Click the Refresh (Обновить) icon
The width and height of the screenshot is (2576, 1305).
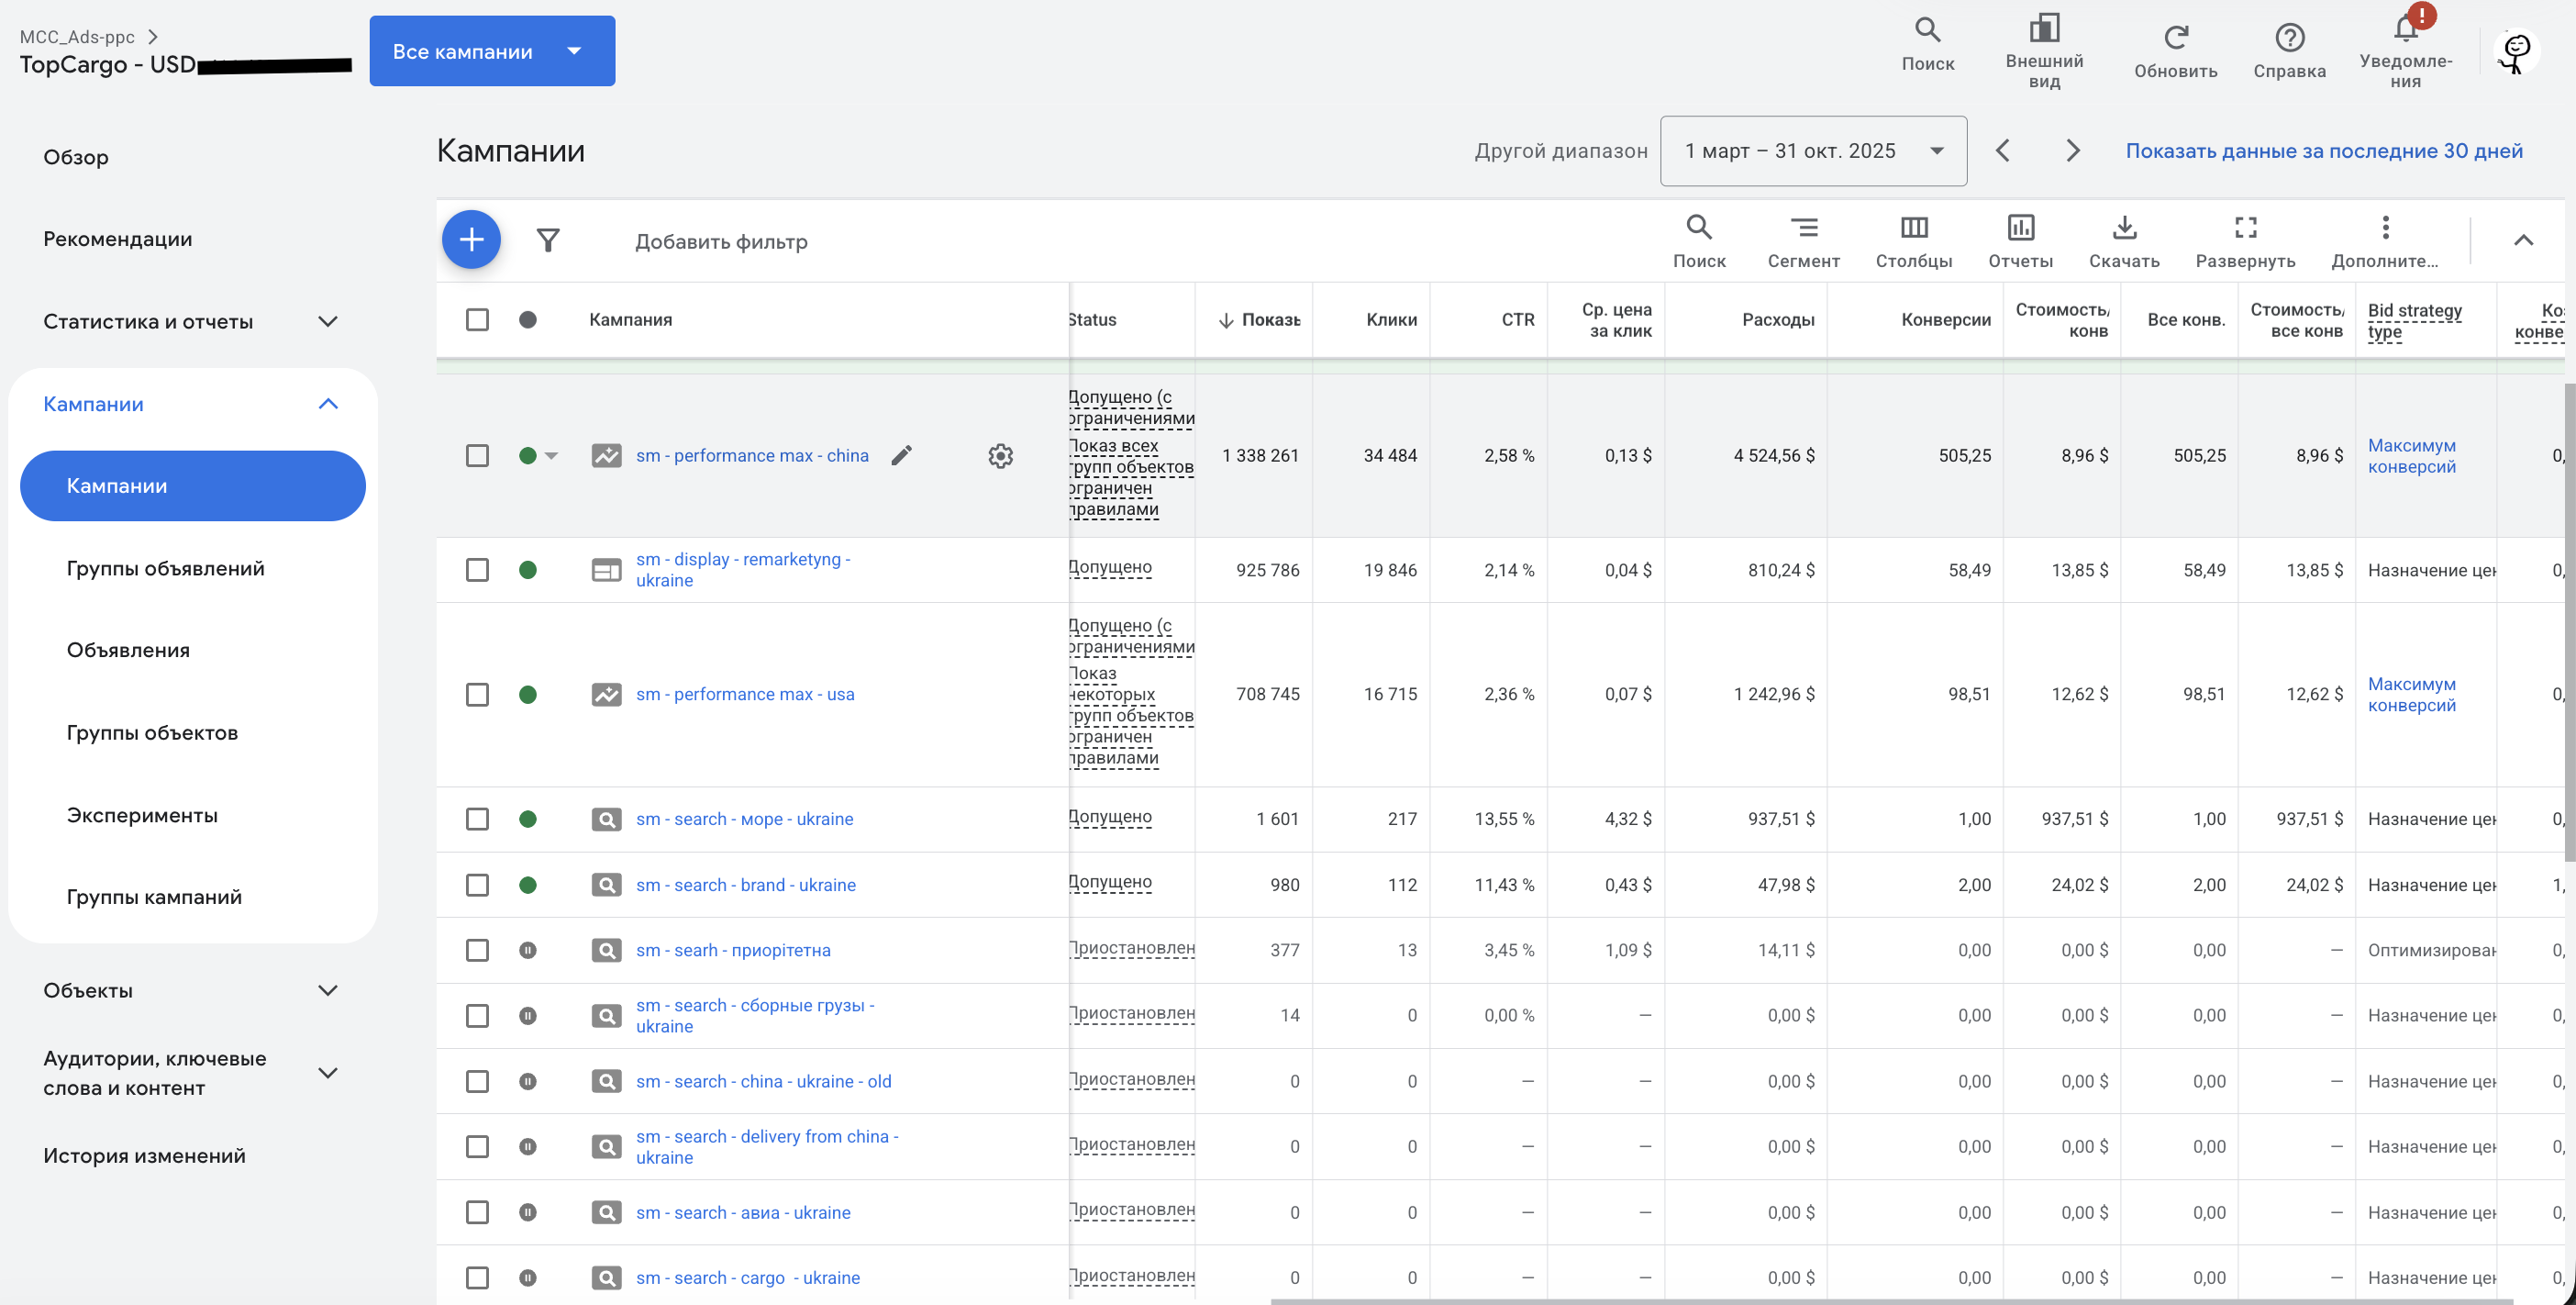pyautogui.click(x=2175, y=38)
